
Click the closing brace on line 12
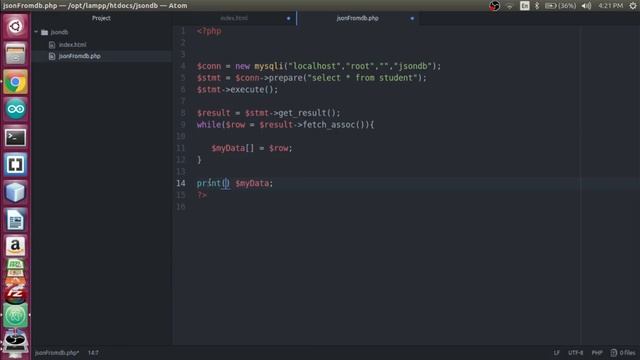199,160
